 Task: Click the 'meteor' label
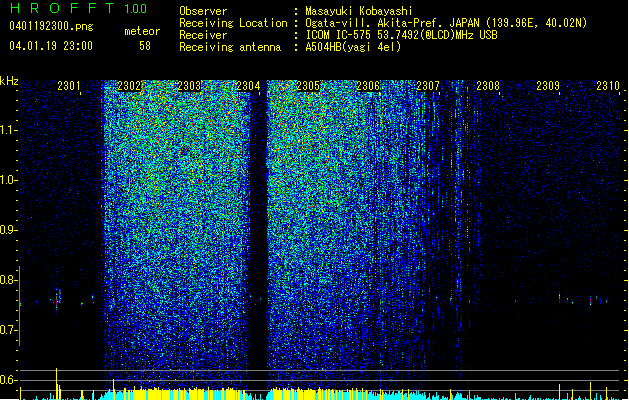coord(142,31)
